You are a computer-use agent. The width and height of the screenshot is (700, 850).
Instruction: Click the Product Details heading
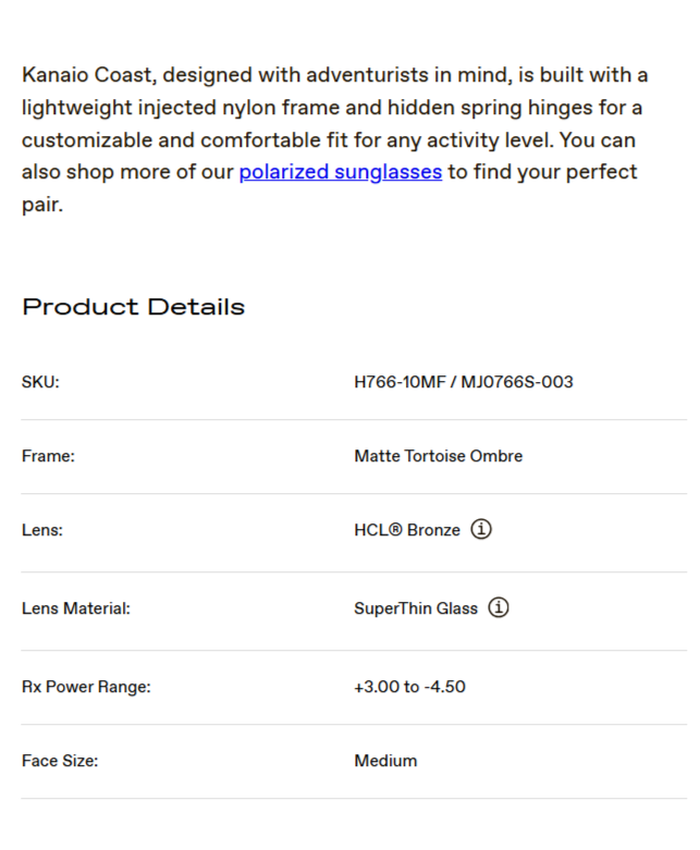click(133, 307)
